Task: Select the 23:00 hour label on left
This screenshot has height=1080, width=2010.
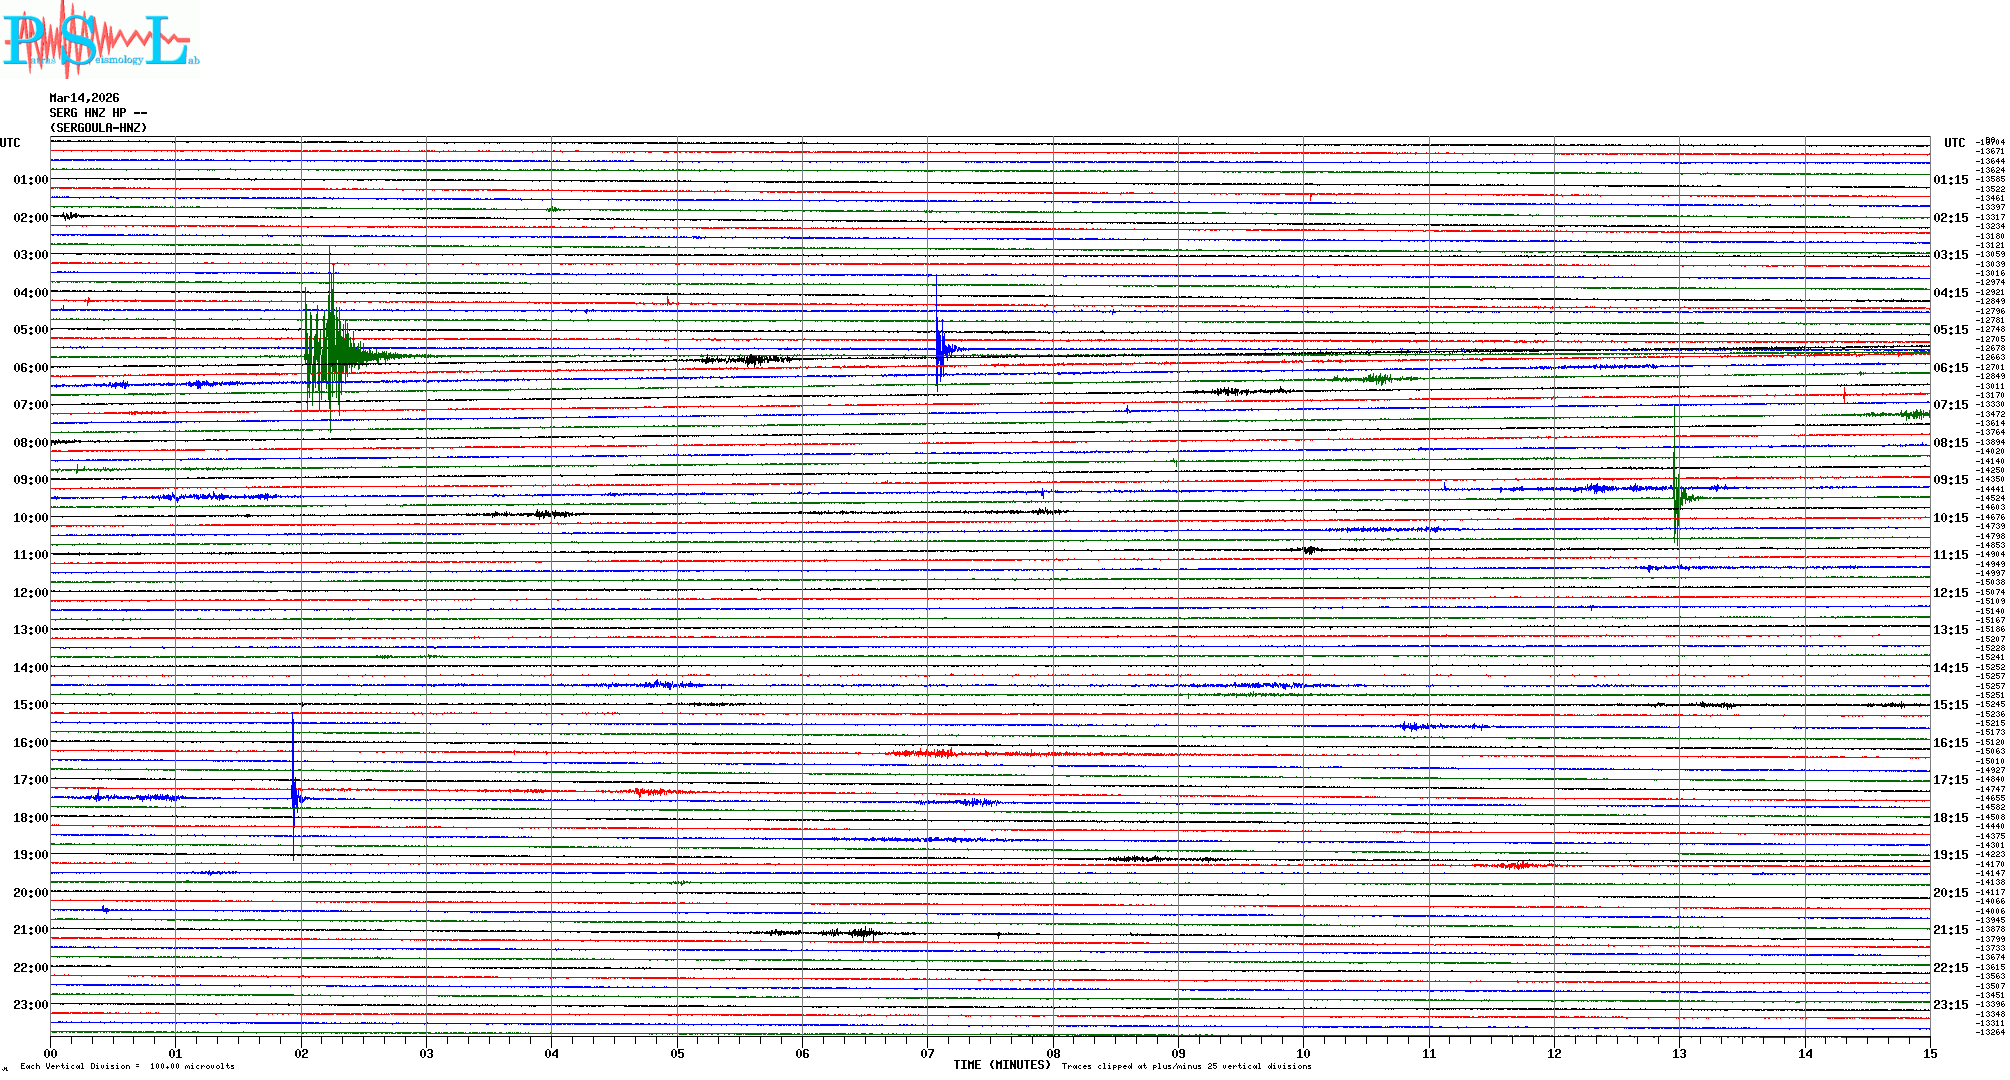Action: point(30,1005)
